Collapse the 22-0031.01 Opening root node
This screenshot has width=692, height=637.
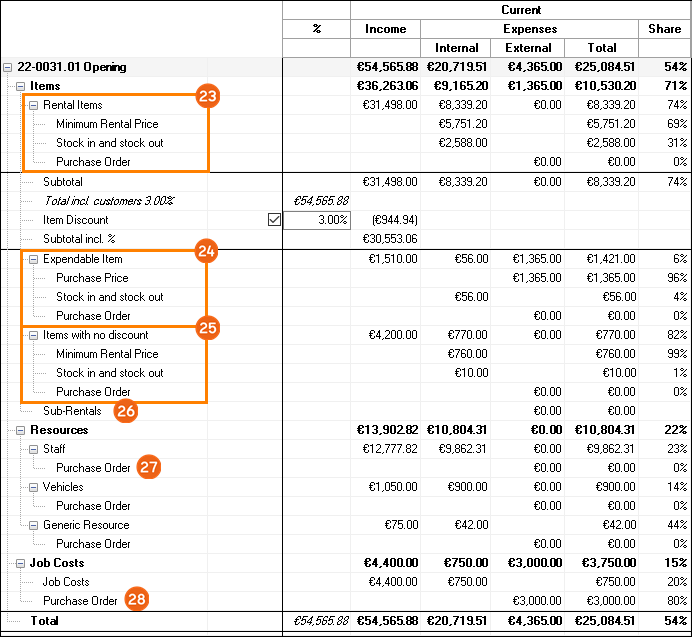[8, 67]
